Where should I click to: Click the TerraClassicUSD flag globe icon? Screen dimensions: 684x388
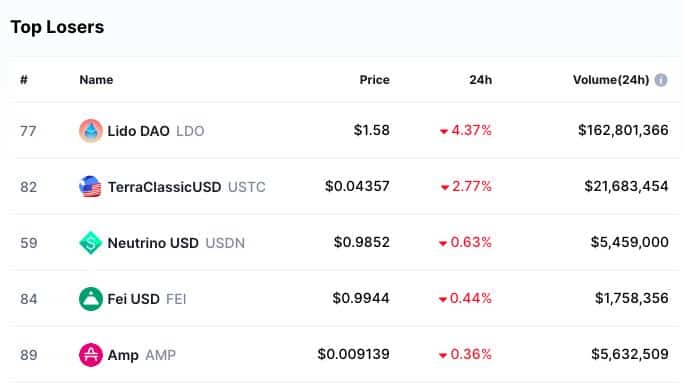pyautogui.click(x=91, y=186)
